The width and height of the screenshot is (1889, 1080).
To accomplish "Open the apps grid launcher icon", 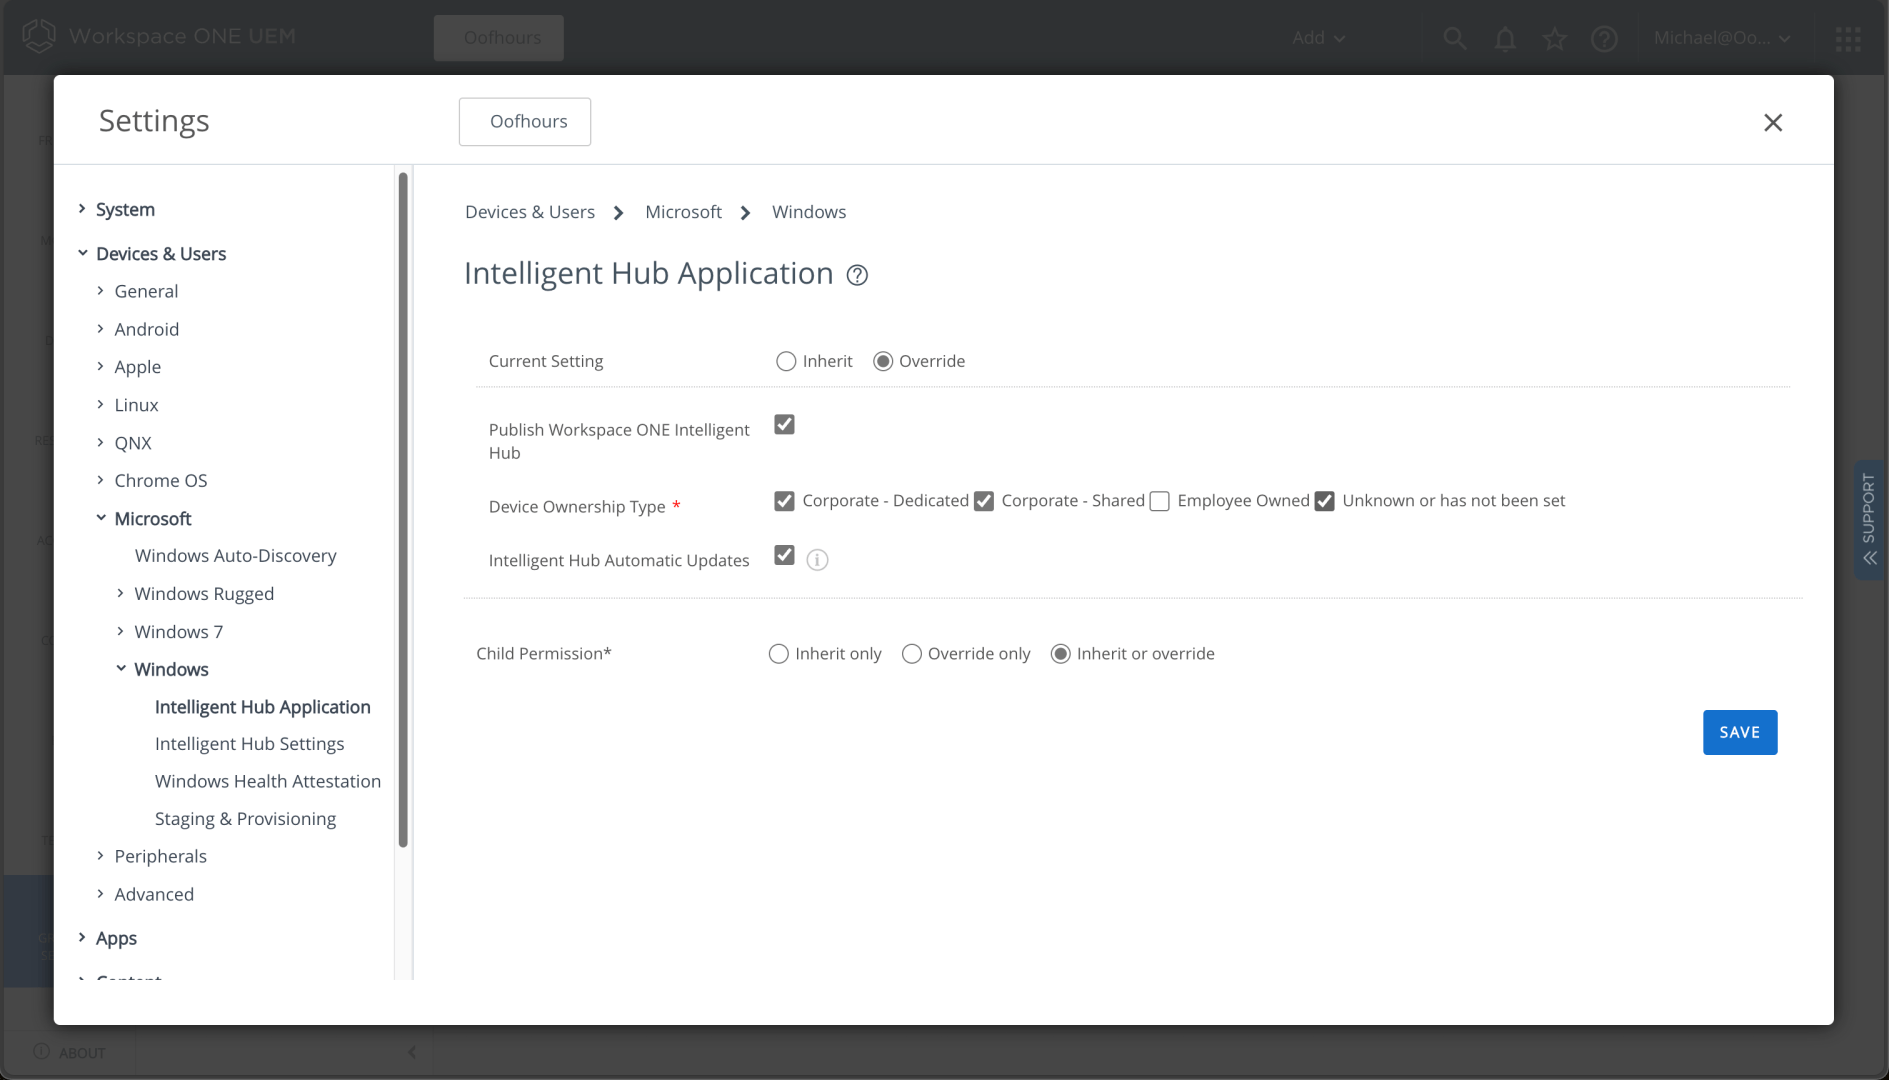I will coord(1847,38).
